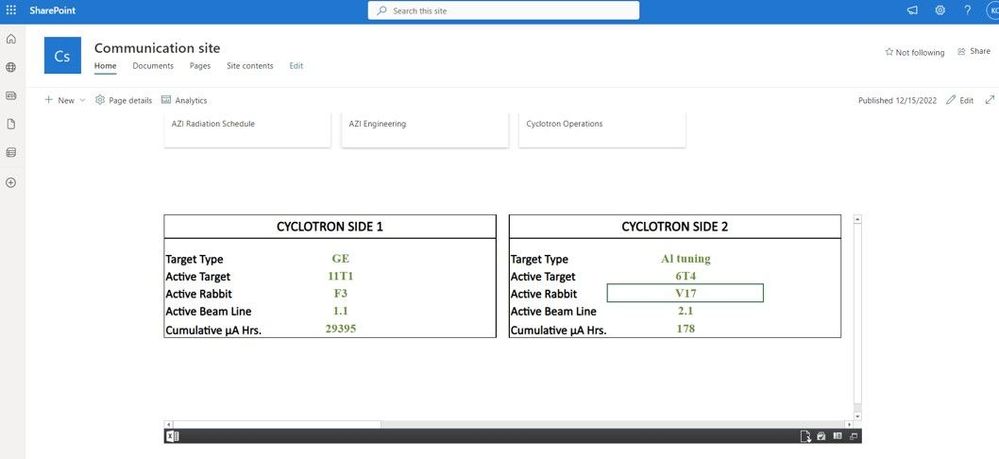Focus the Search this site box
The height and width of the screenshot is (459, 999).
click(503, 10)
